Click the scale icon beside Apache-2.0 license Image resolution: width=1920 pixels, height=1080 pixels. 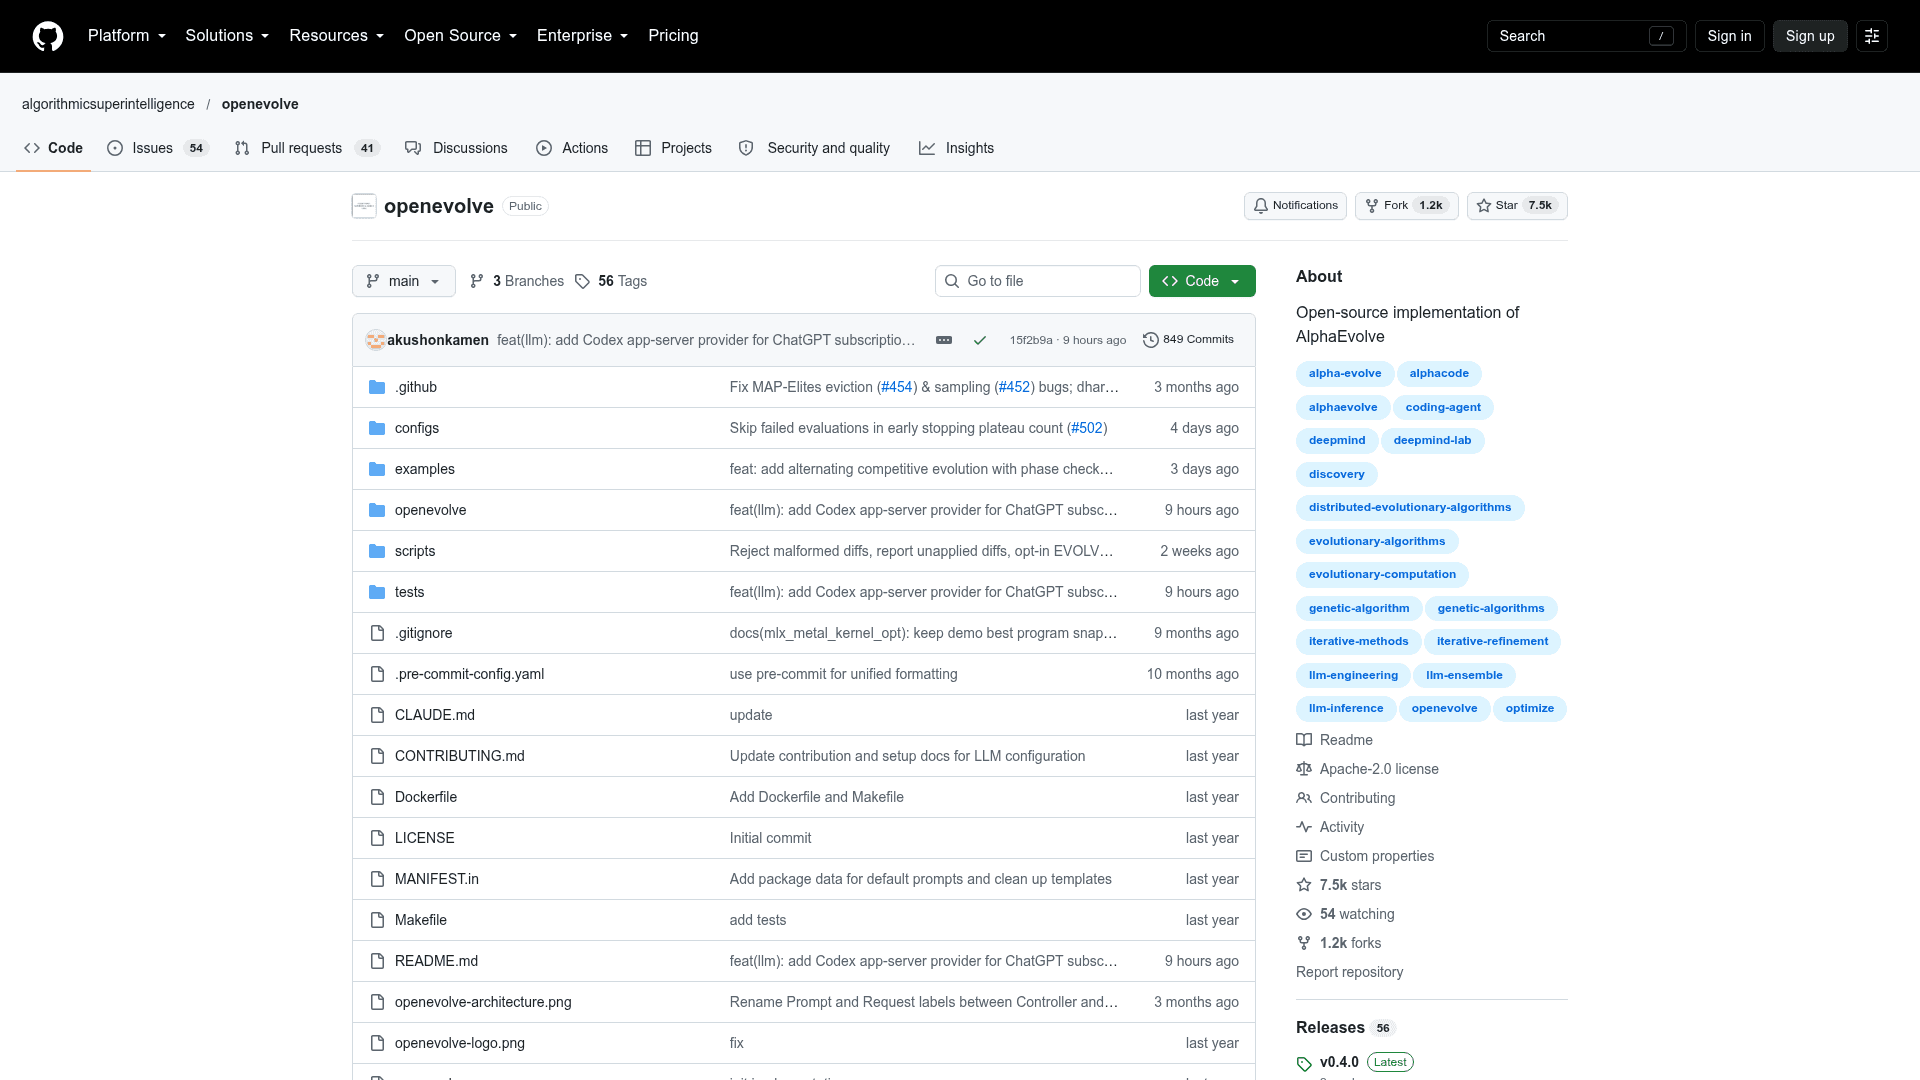(1304, 769)
